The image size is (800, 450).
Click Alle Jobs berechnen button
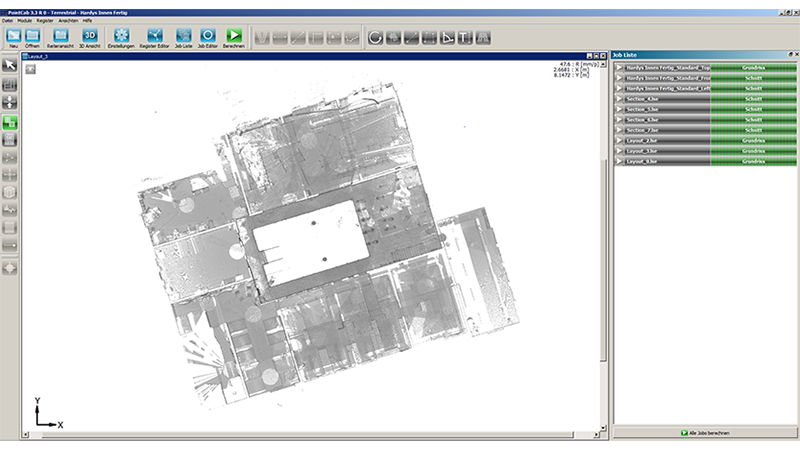point(705,433)
